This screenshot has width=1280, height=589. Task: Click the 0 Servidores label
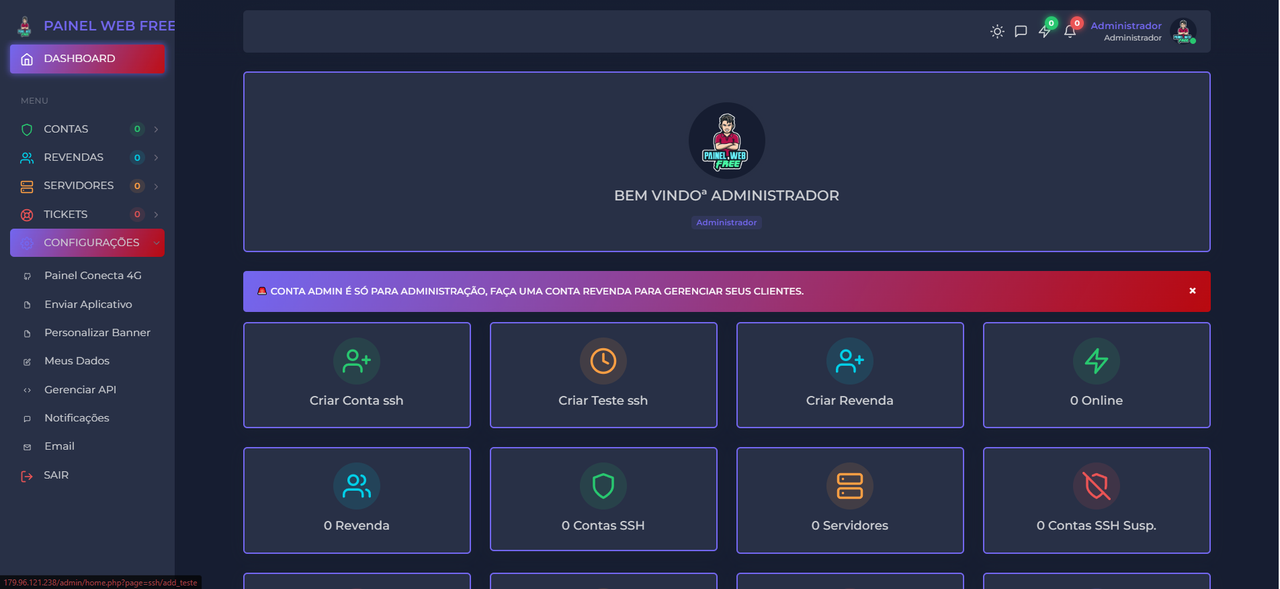pyautogui.click(x=850, y=526)
